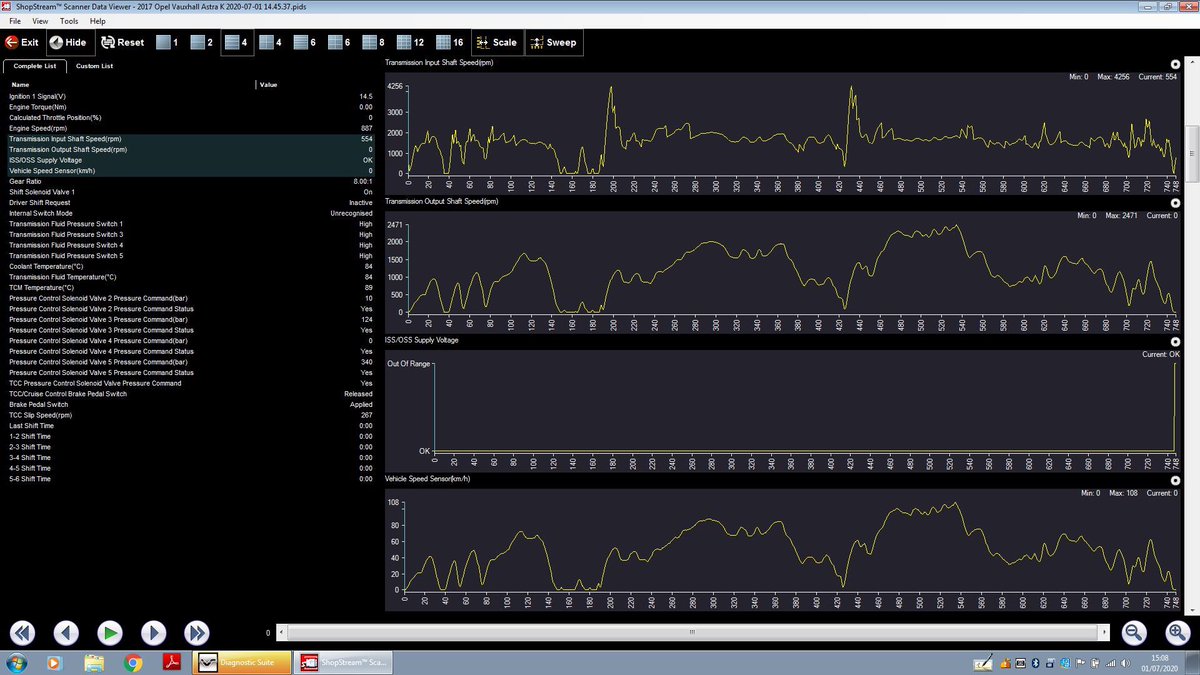
Task: Open Google Chrome from the taskbar
Action: click(133, 662)
